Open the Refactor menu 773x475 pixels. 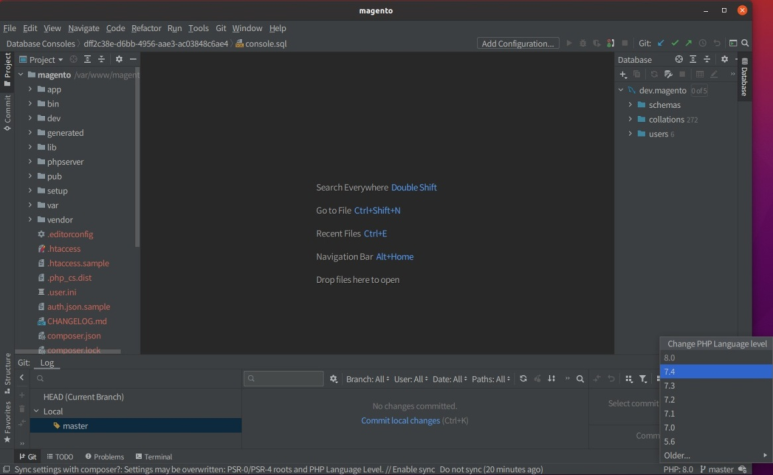[x=146, y=28]
